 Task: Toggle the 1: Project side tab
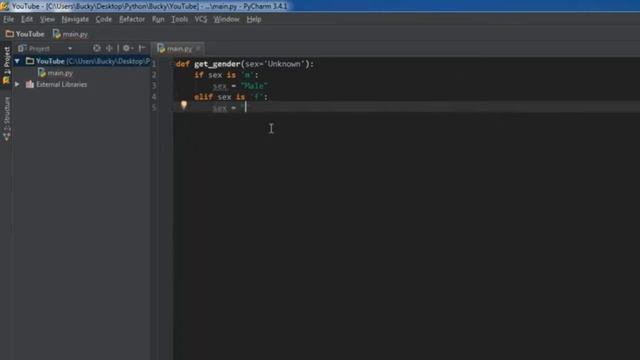coord(6,65)
